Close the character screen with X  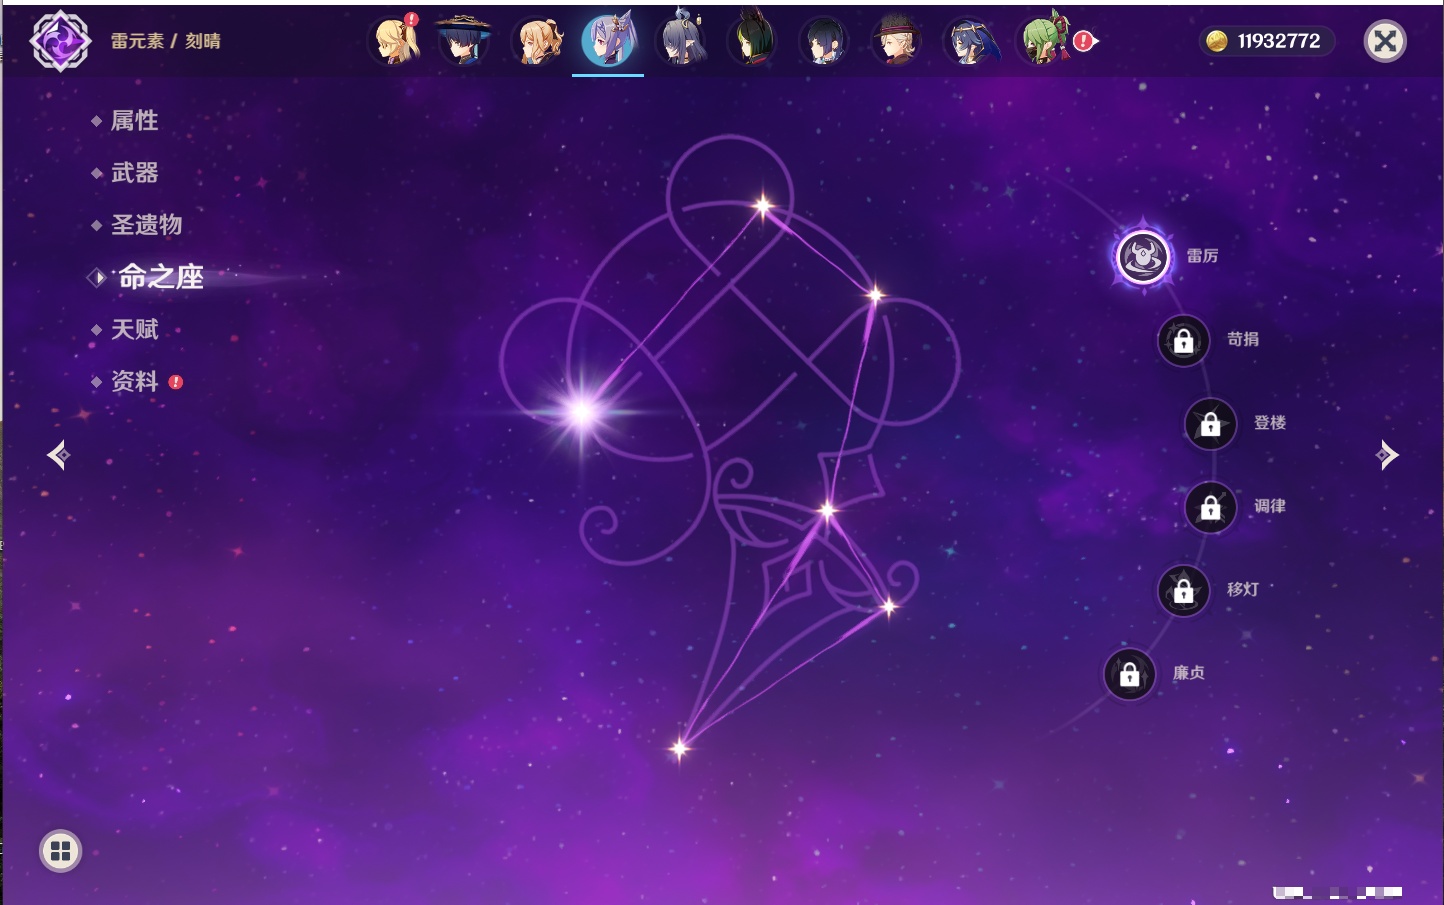(1385, 41)
